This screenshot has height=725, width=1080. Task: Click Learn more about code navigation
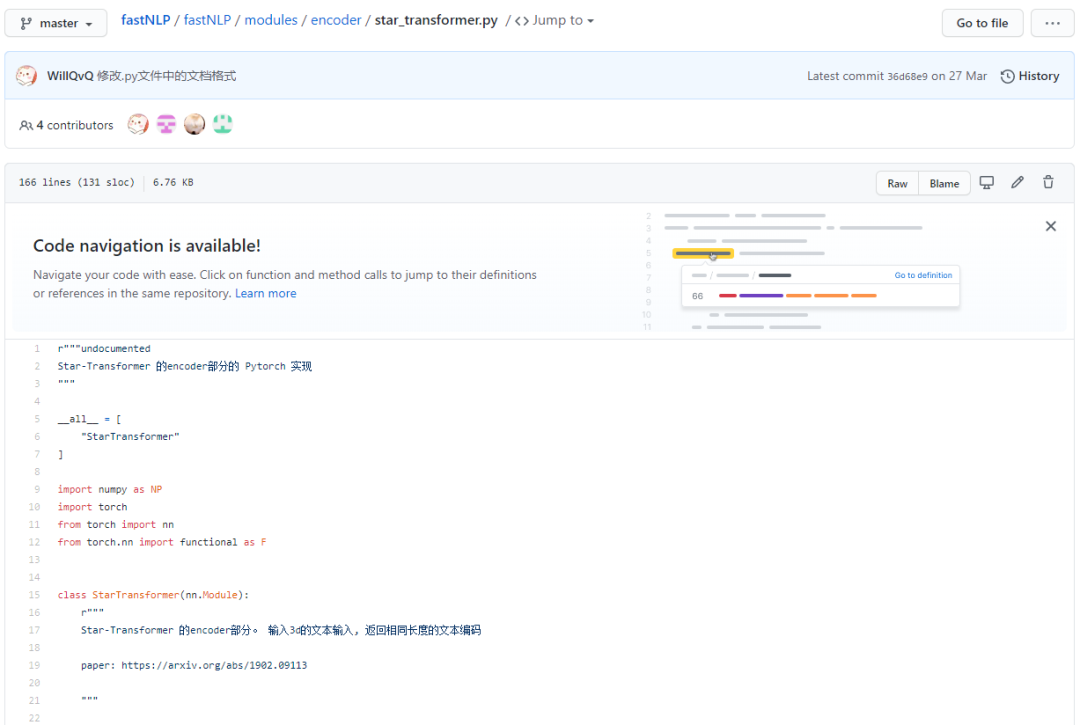click(x=265, y=293)
